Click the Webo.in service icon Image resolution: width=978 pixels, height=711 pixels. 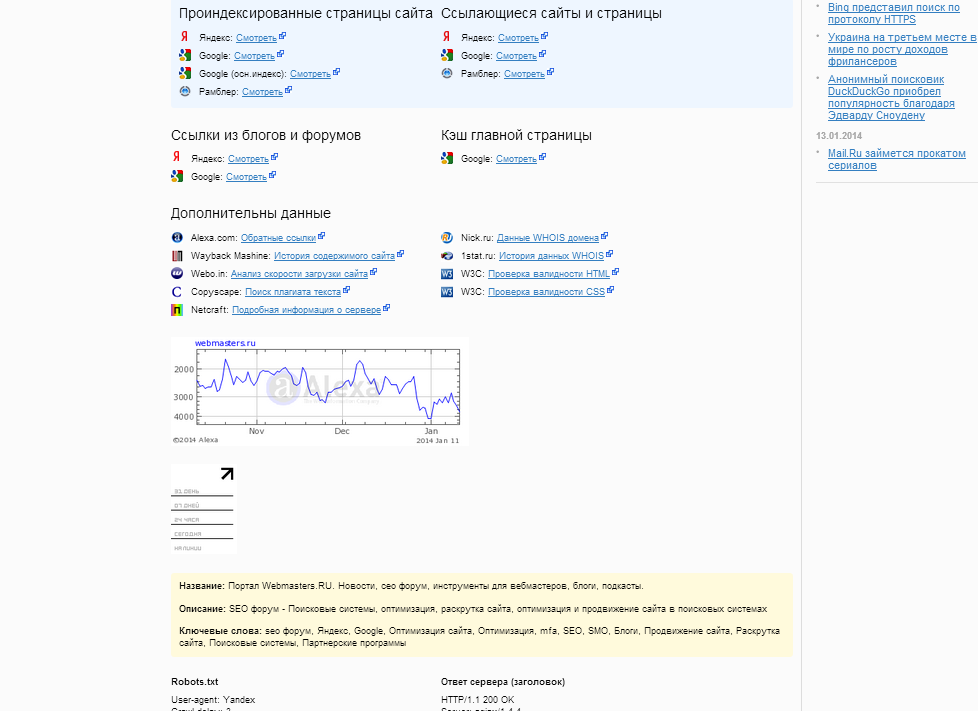(177, 273)
